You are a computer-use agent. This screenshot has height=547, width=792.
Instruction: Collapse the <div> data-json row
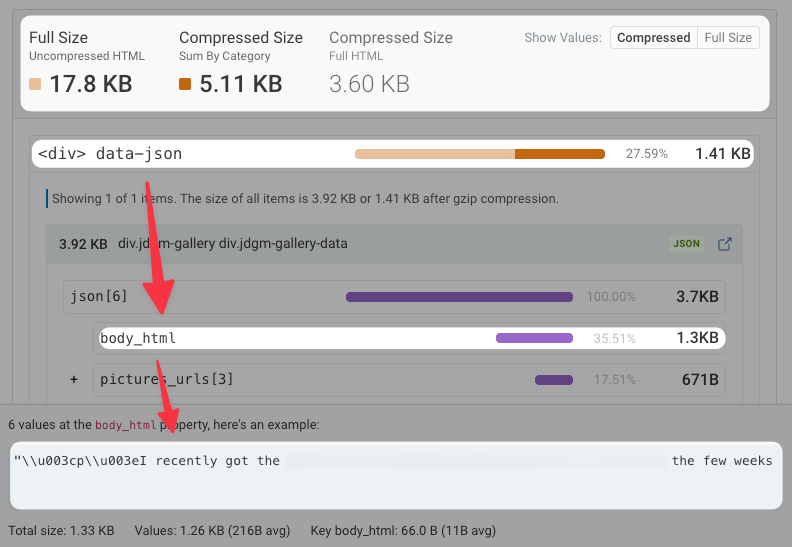110,154
